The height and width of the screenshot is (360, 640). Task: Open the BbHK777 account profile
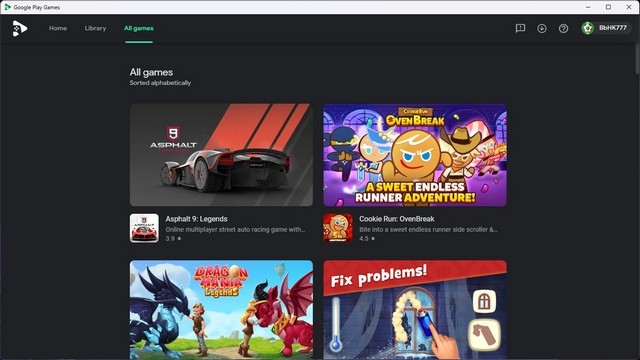point(606,28)
